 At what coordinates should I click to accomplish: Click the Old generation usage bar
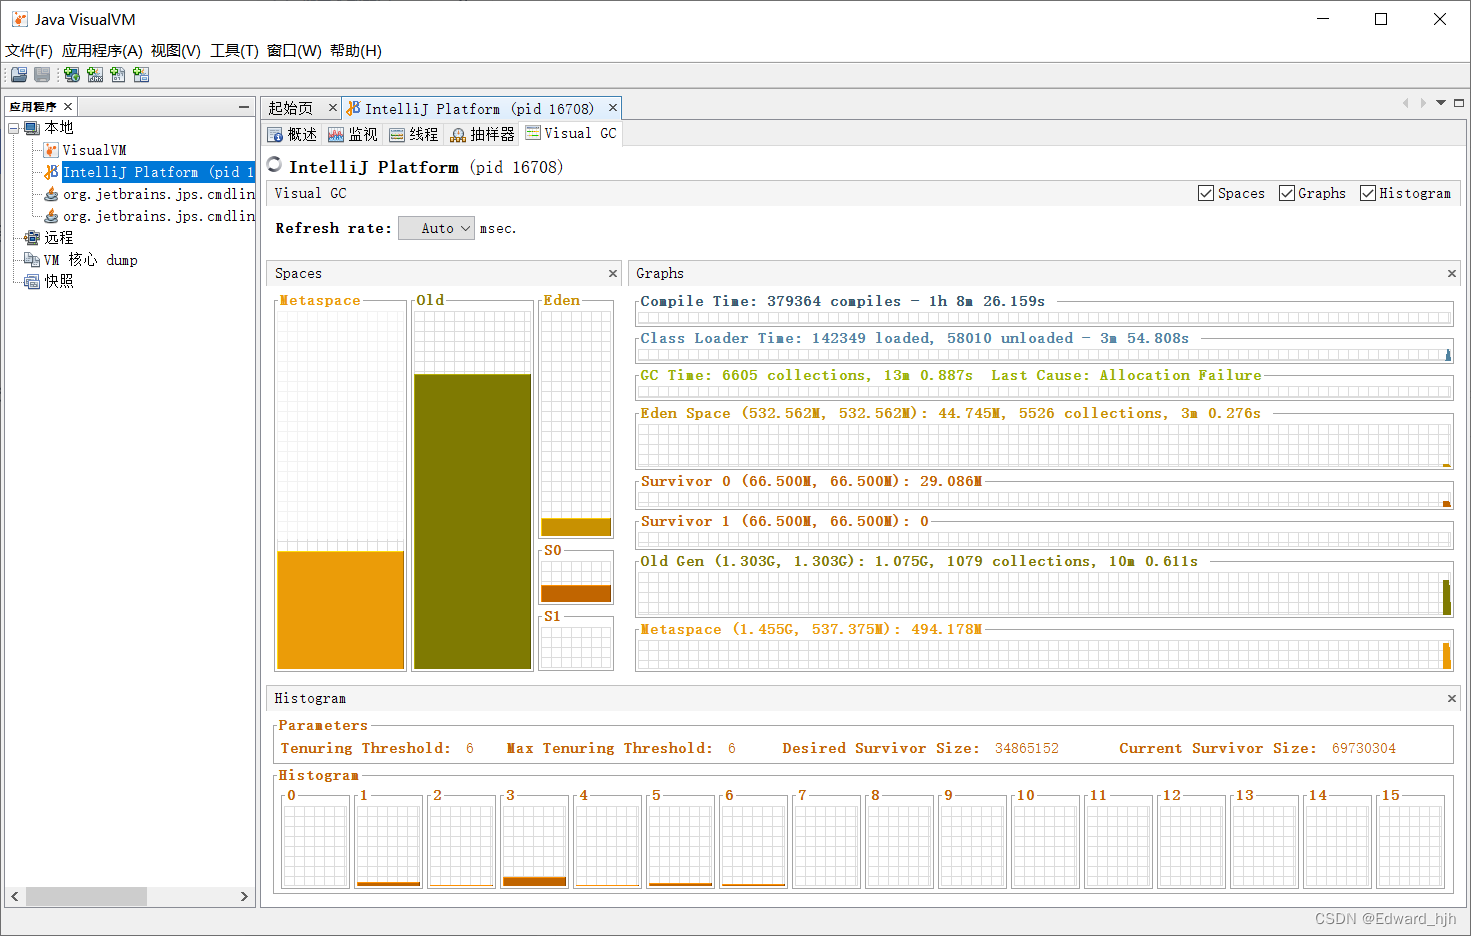[472, 521]
